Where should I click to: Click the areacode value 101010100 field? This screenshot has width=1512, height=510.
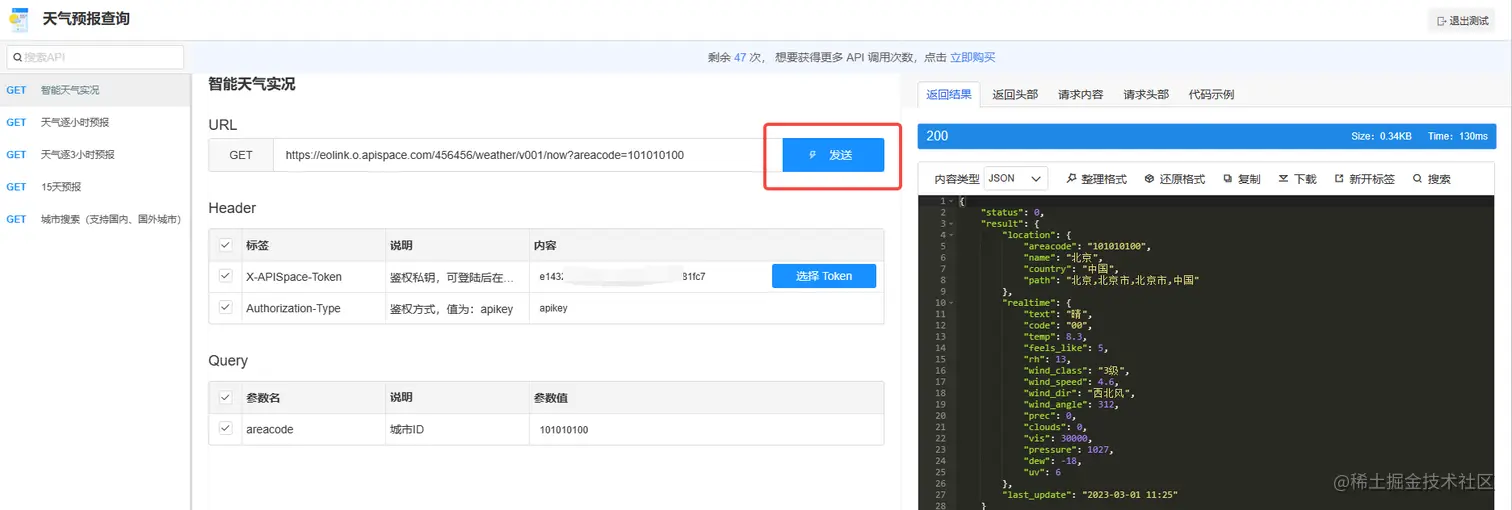pyautogui.click(x=706, y=429)
